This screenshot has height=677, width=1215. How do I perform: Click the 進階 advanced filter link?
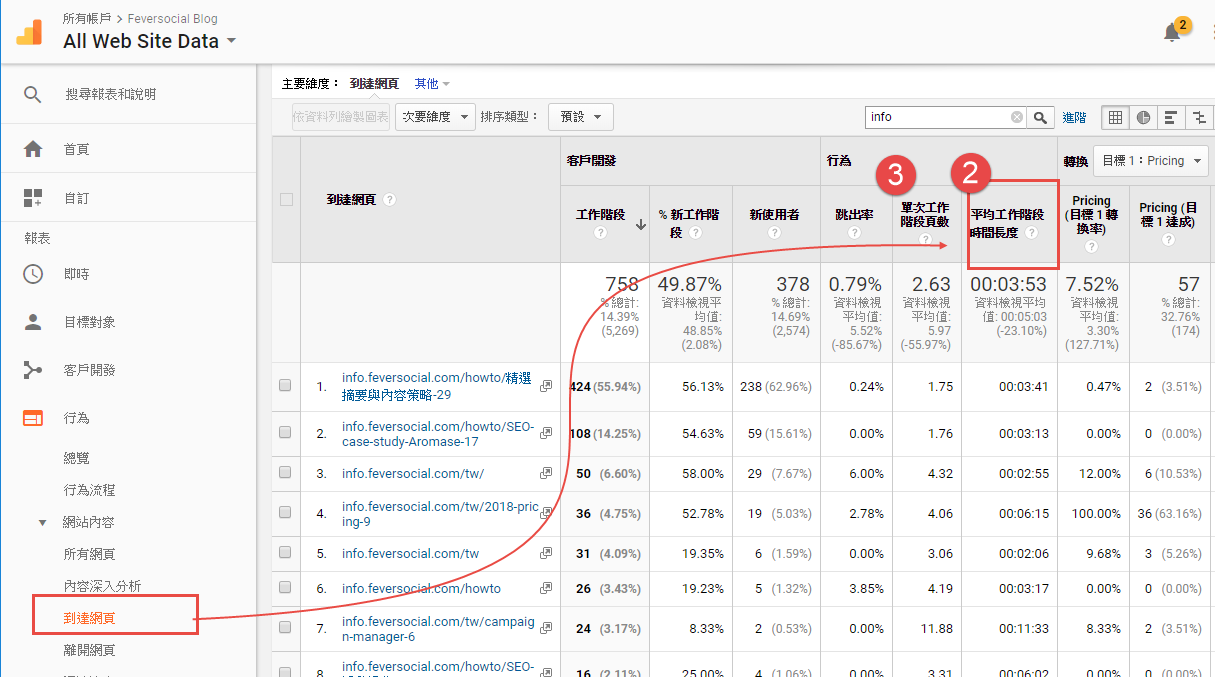click(x=1074, y=117)
